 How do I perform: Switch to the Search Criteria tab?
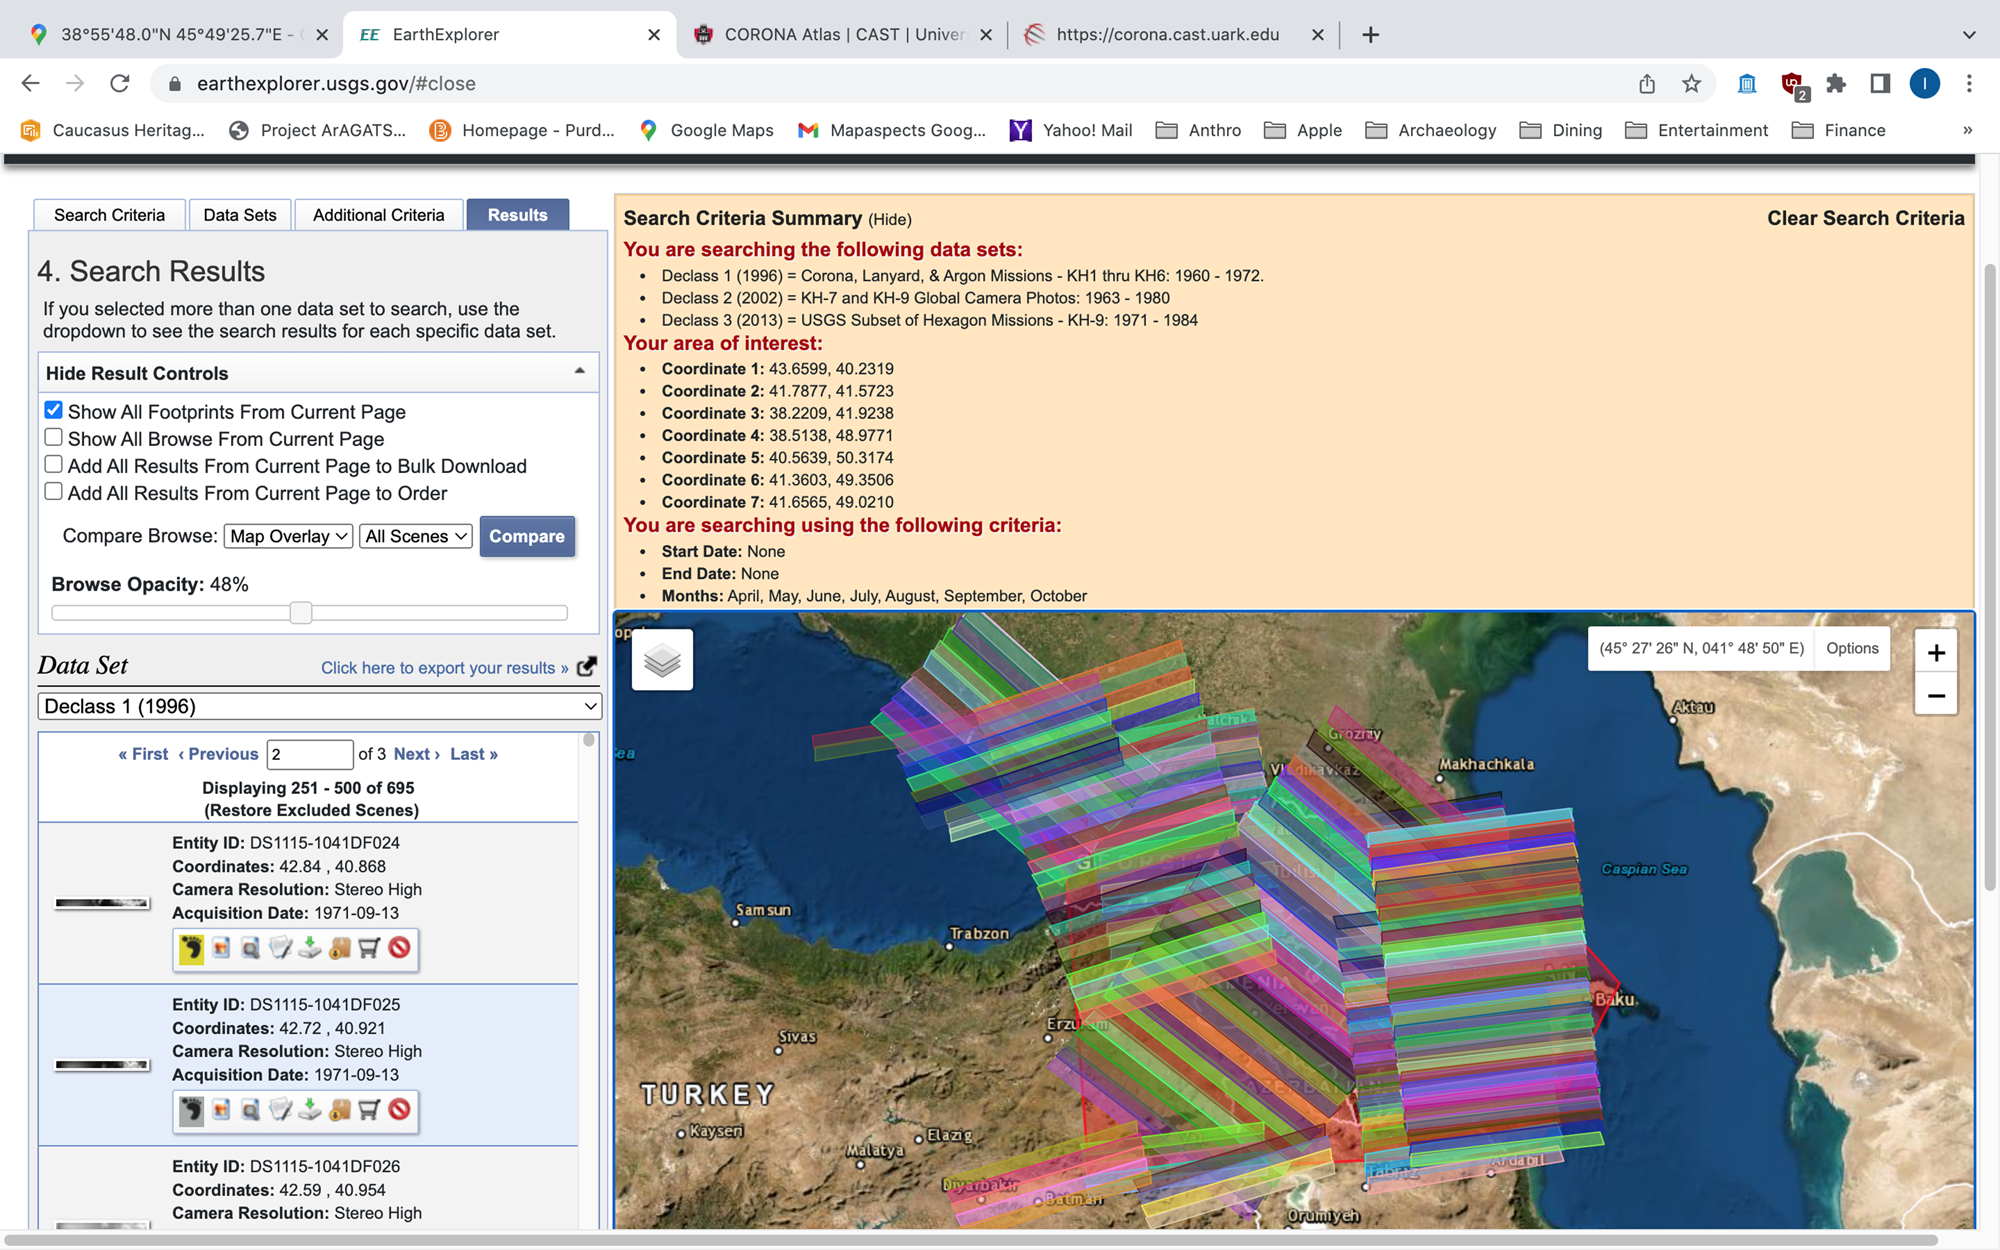coord(108,215)
